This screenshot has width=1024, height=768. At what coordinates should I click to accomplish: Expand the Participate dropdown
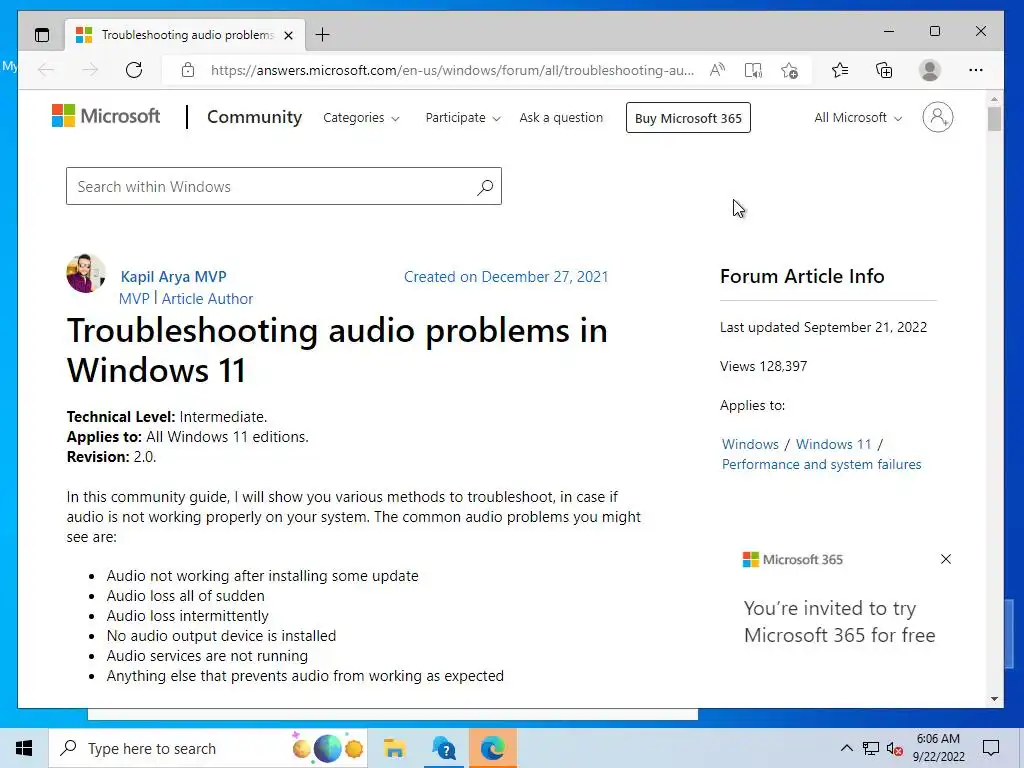pyautogui.click(x=462, y=118)
